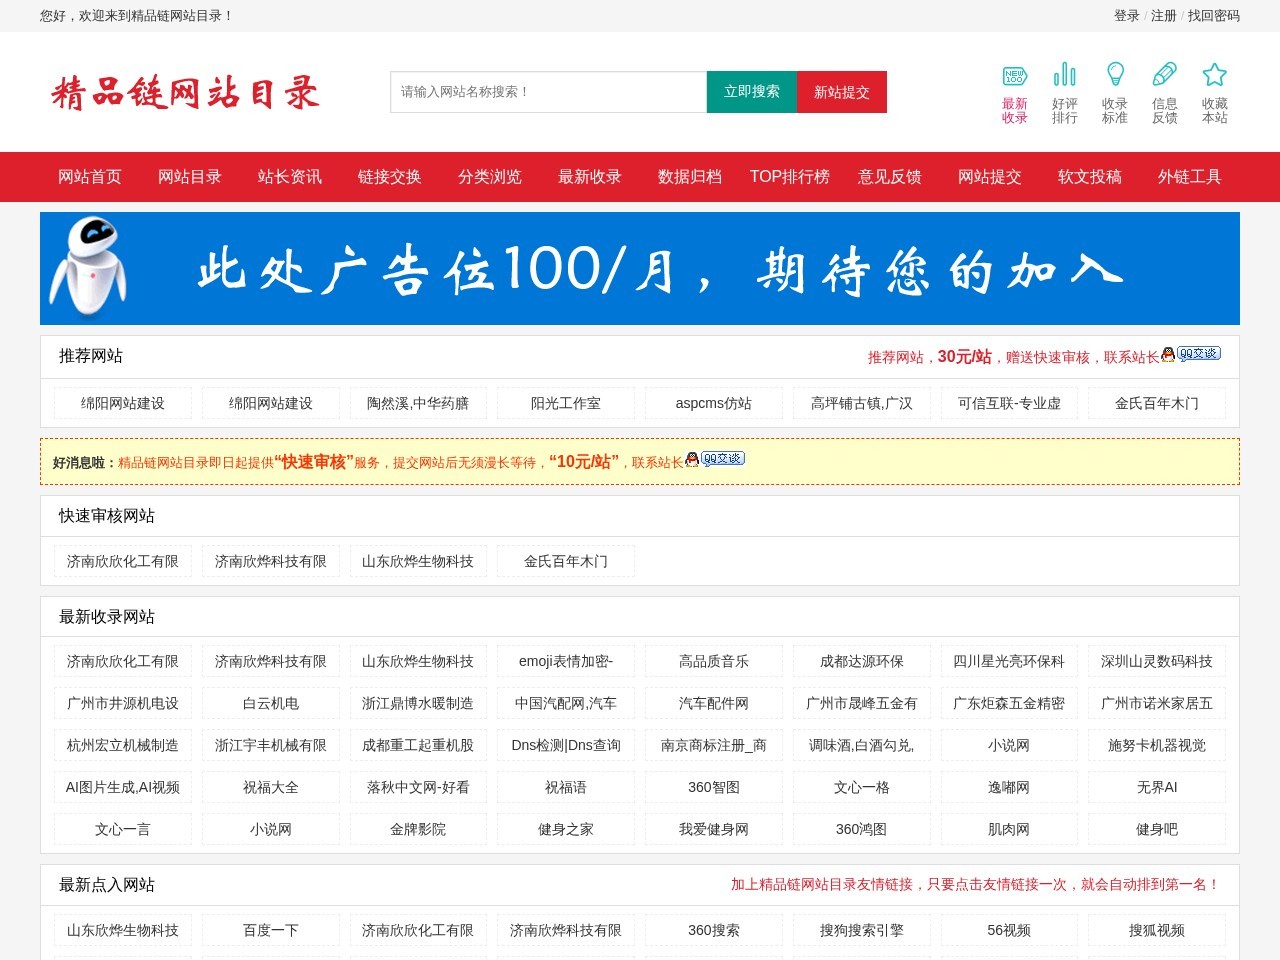Open TOP排行榜 in navigation bar
The height and width of the screenshot is (960, 1280).
pos(790,177)
